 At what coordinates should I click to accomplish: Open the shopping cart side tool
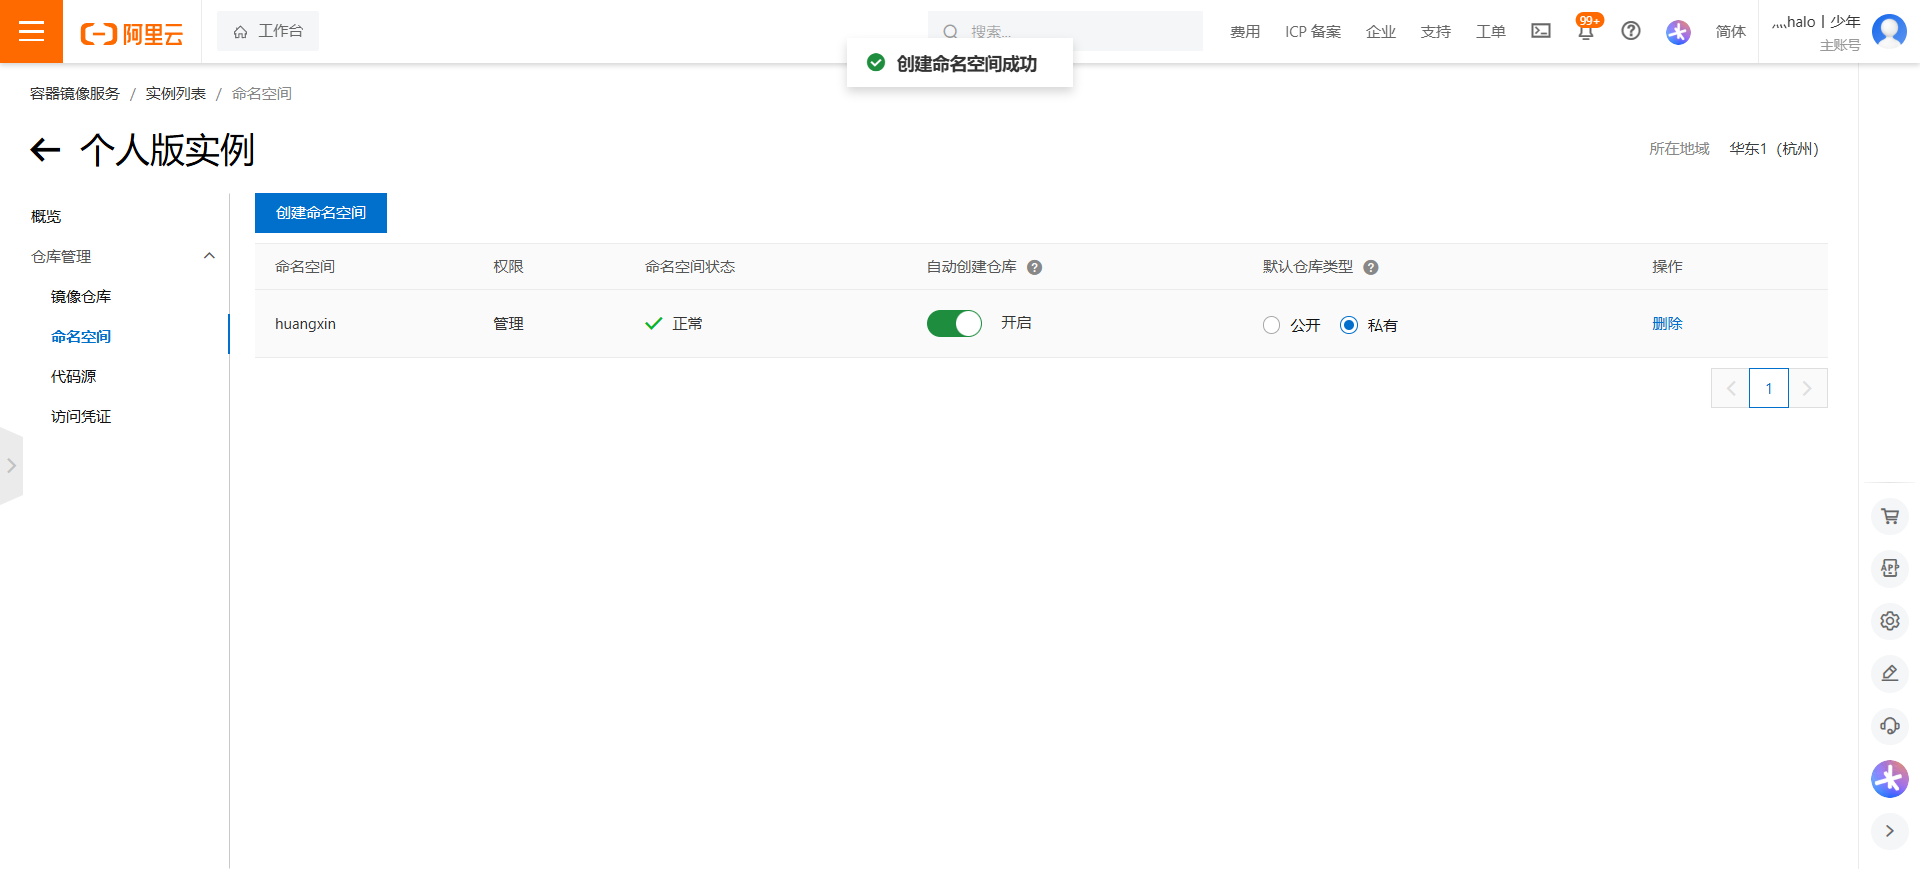click(x=1890, y=516)
